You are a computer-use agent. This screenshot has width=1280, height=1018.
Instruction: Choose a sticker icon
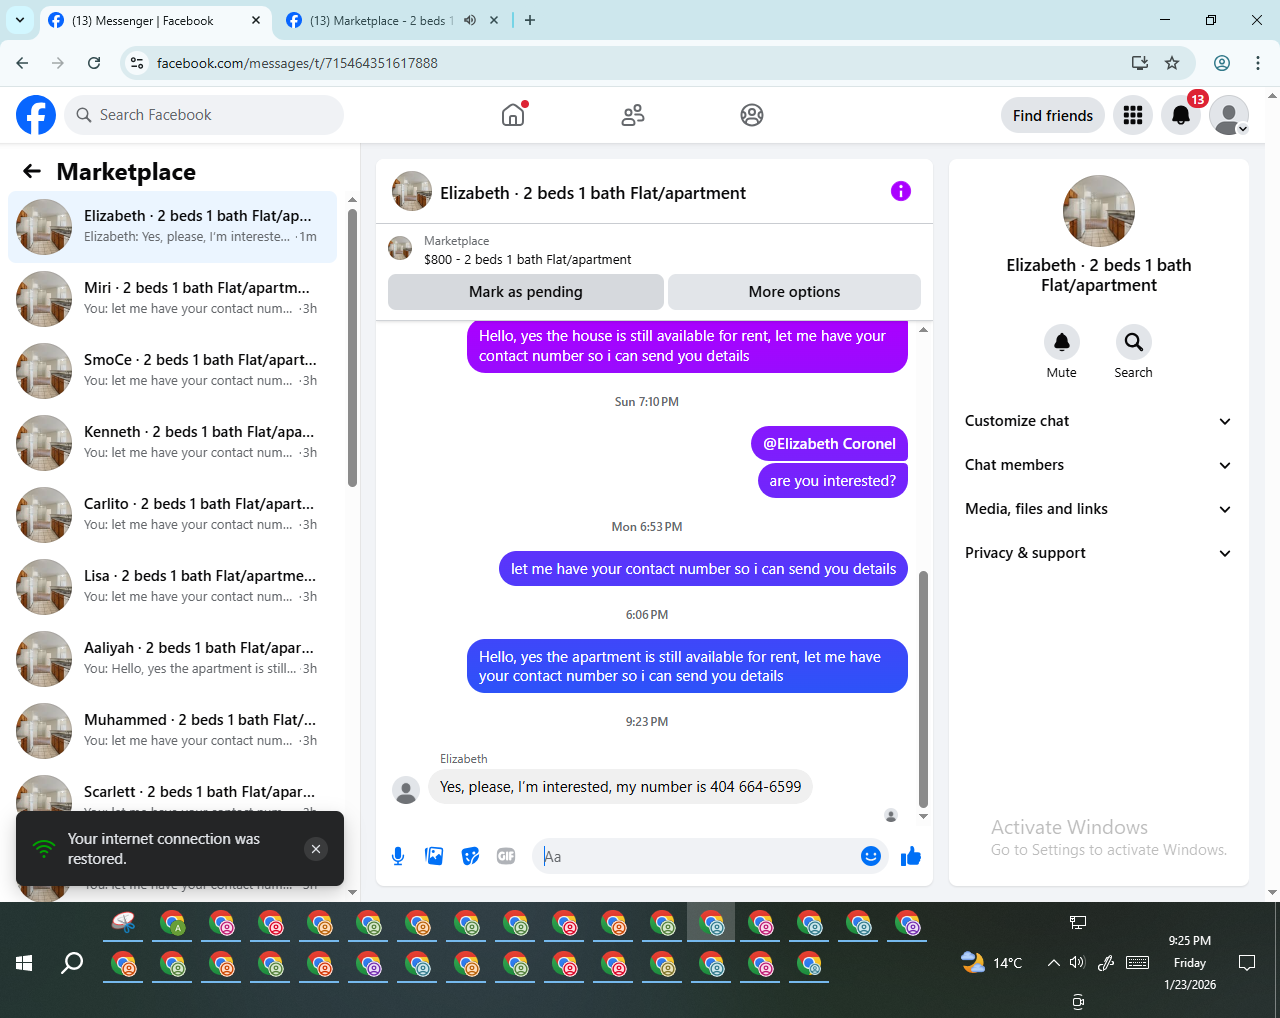(x=470, y=856)
